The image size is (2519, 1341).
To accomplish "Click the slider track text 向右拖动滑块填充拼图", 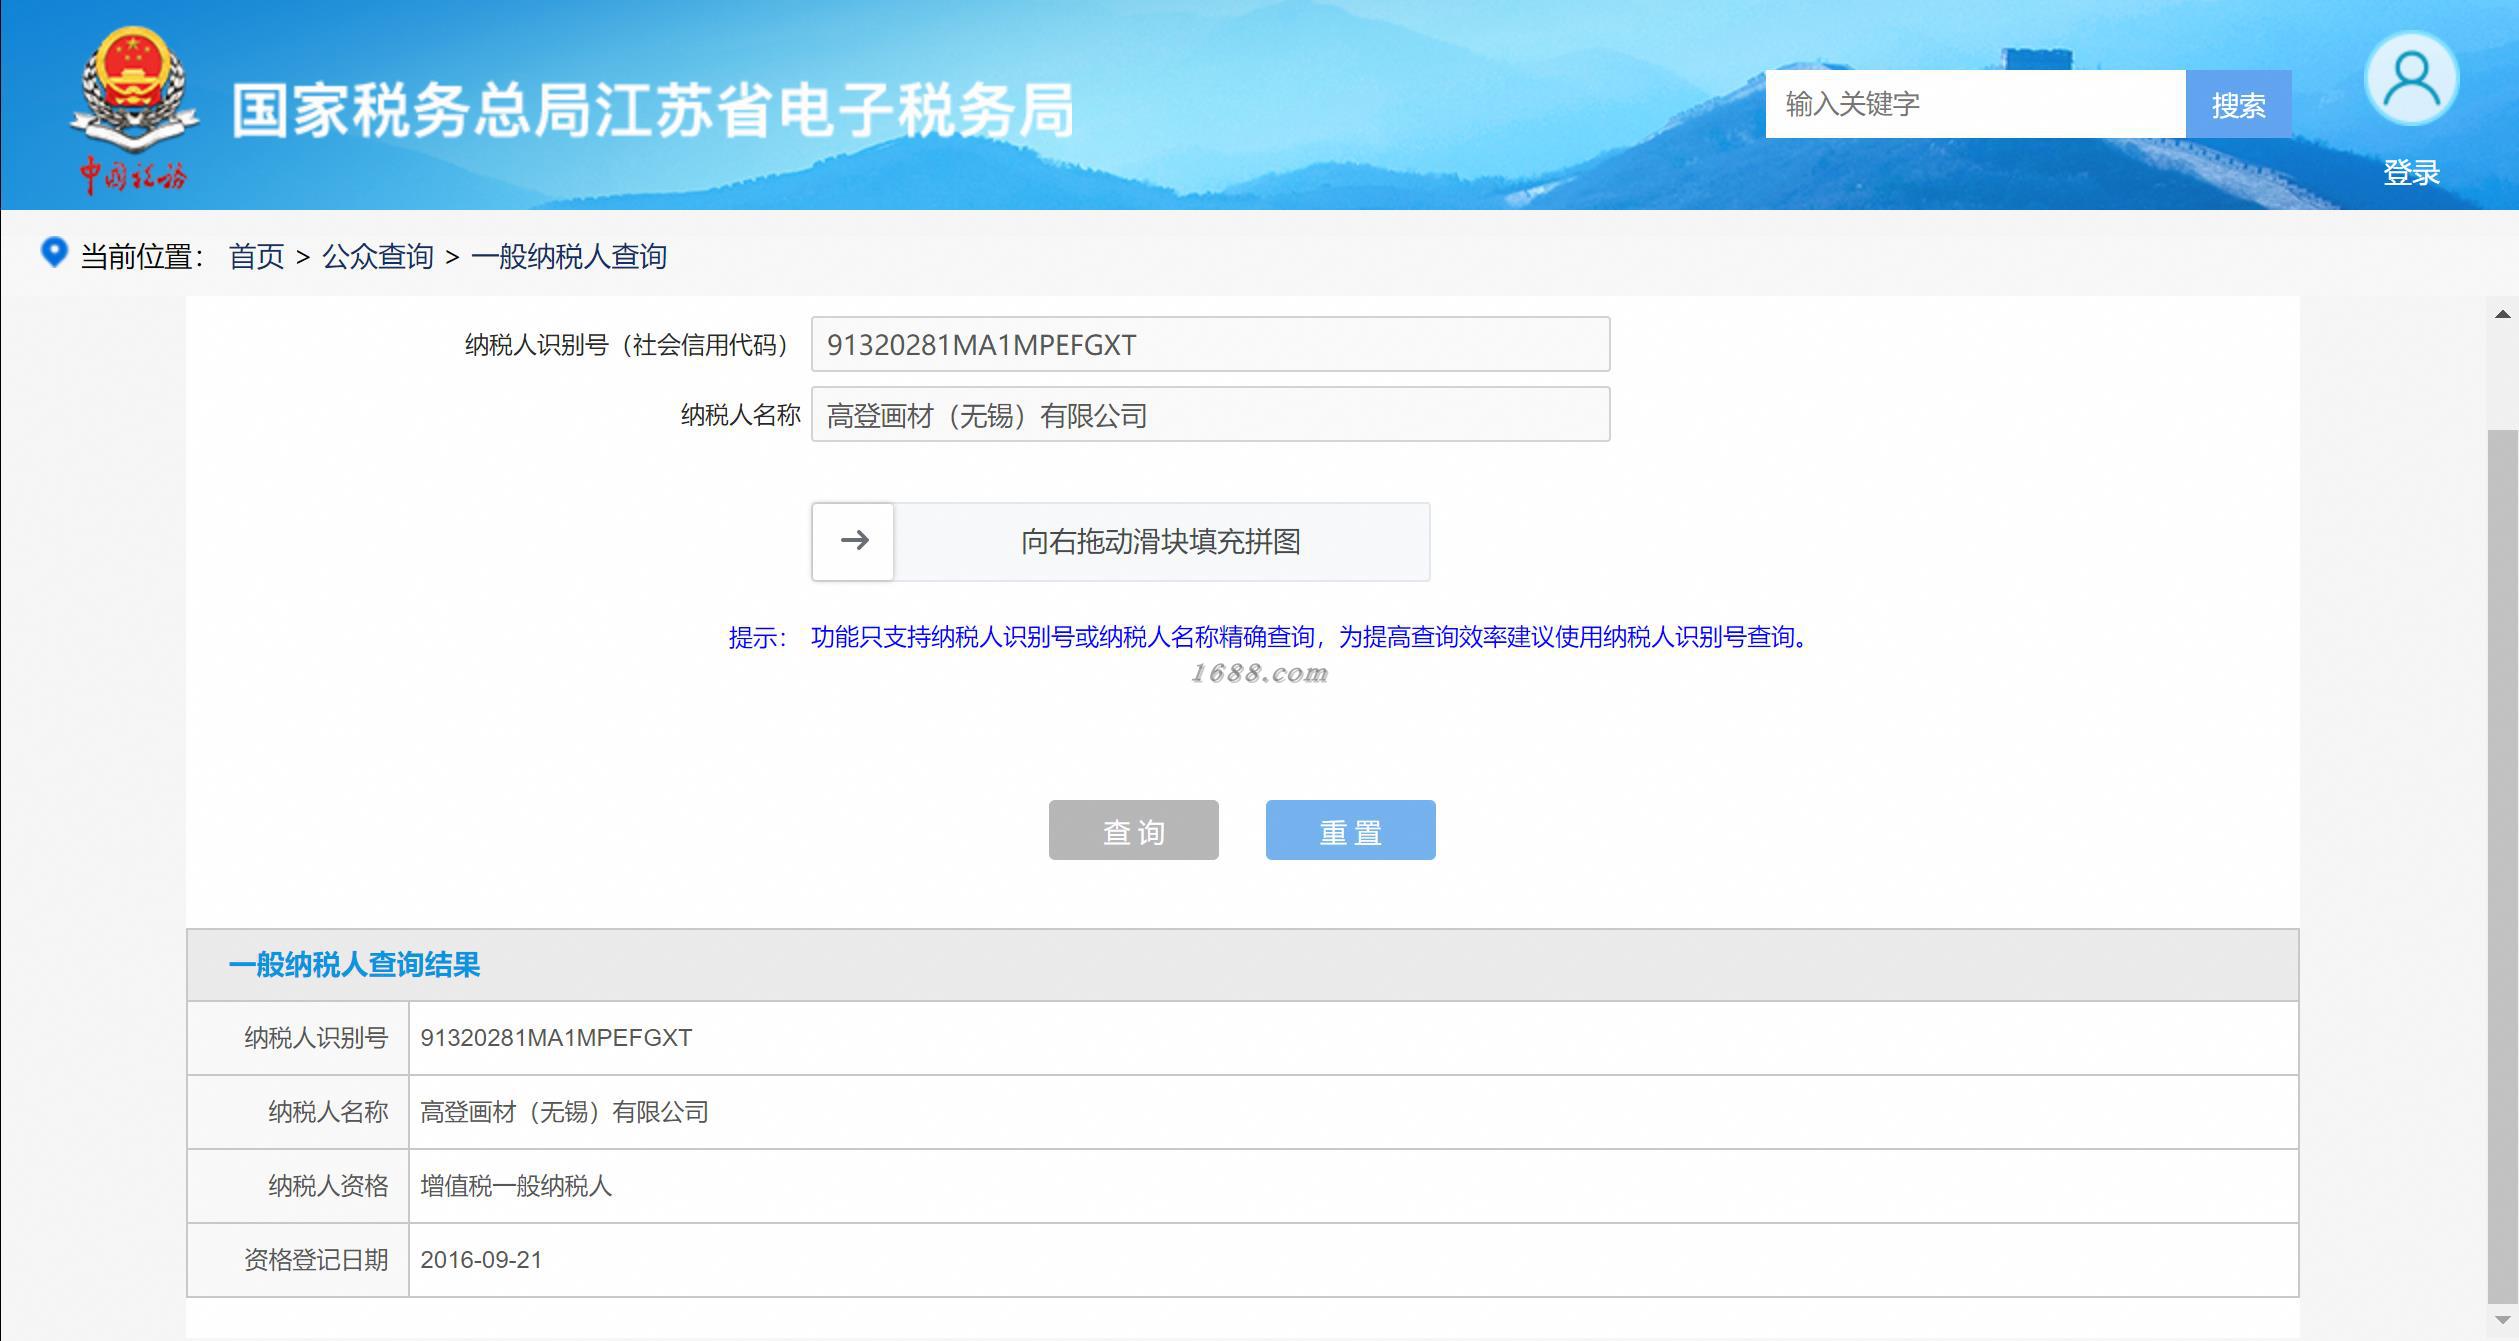I will tap(1160, 542).
